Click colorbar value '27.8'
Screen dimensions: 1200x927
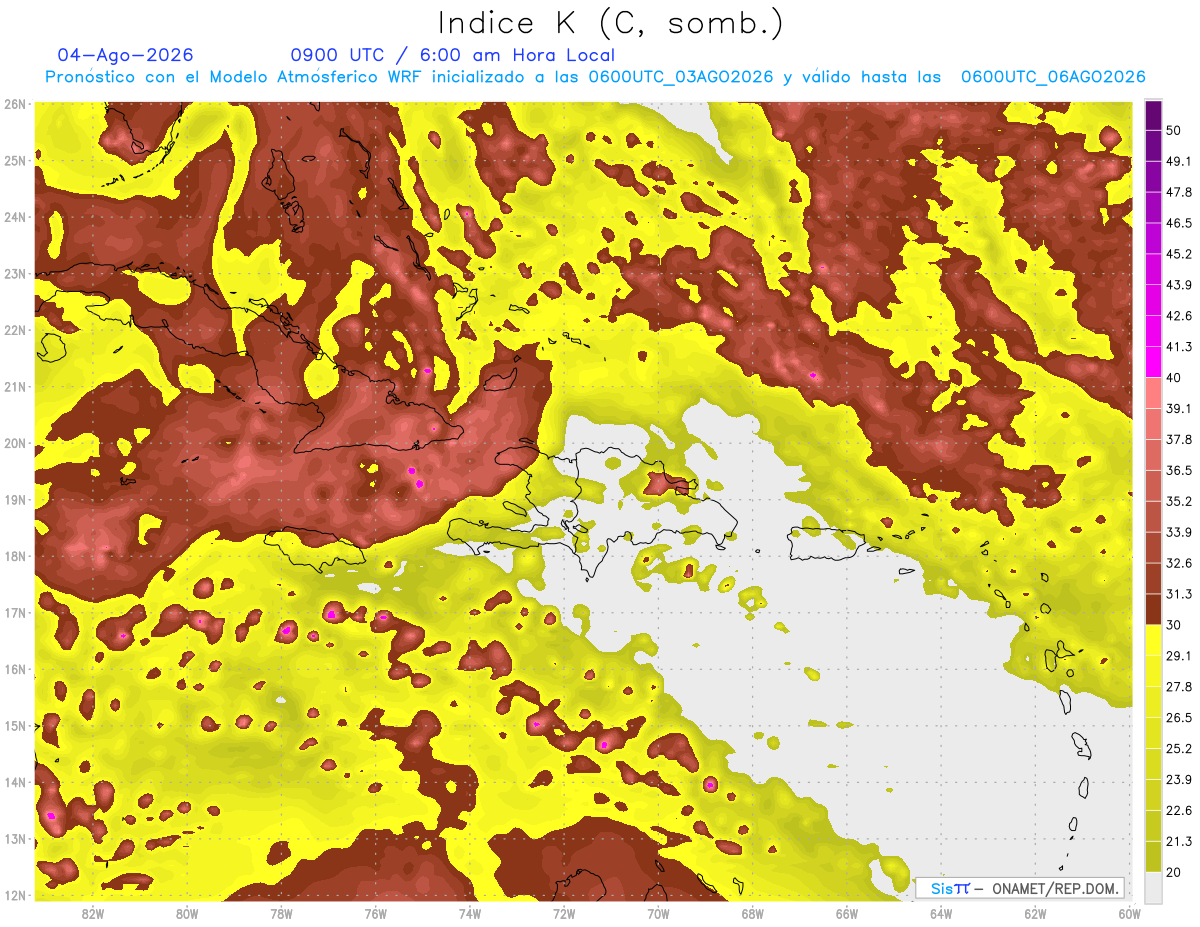(x=1178, y=687)
